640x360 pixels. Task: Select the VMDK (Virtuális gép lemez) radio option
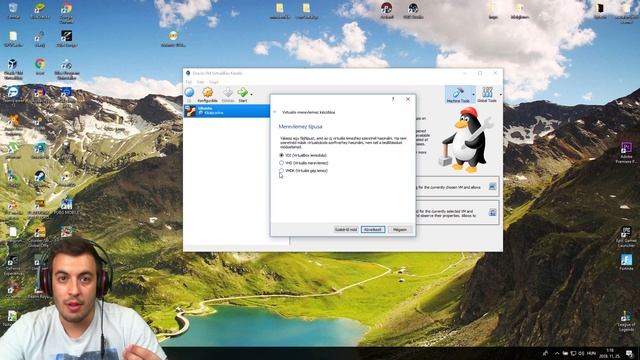281,171
